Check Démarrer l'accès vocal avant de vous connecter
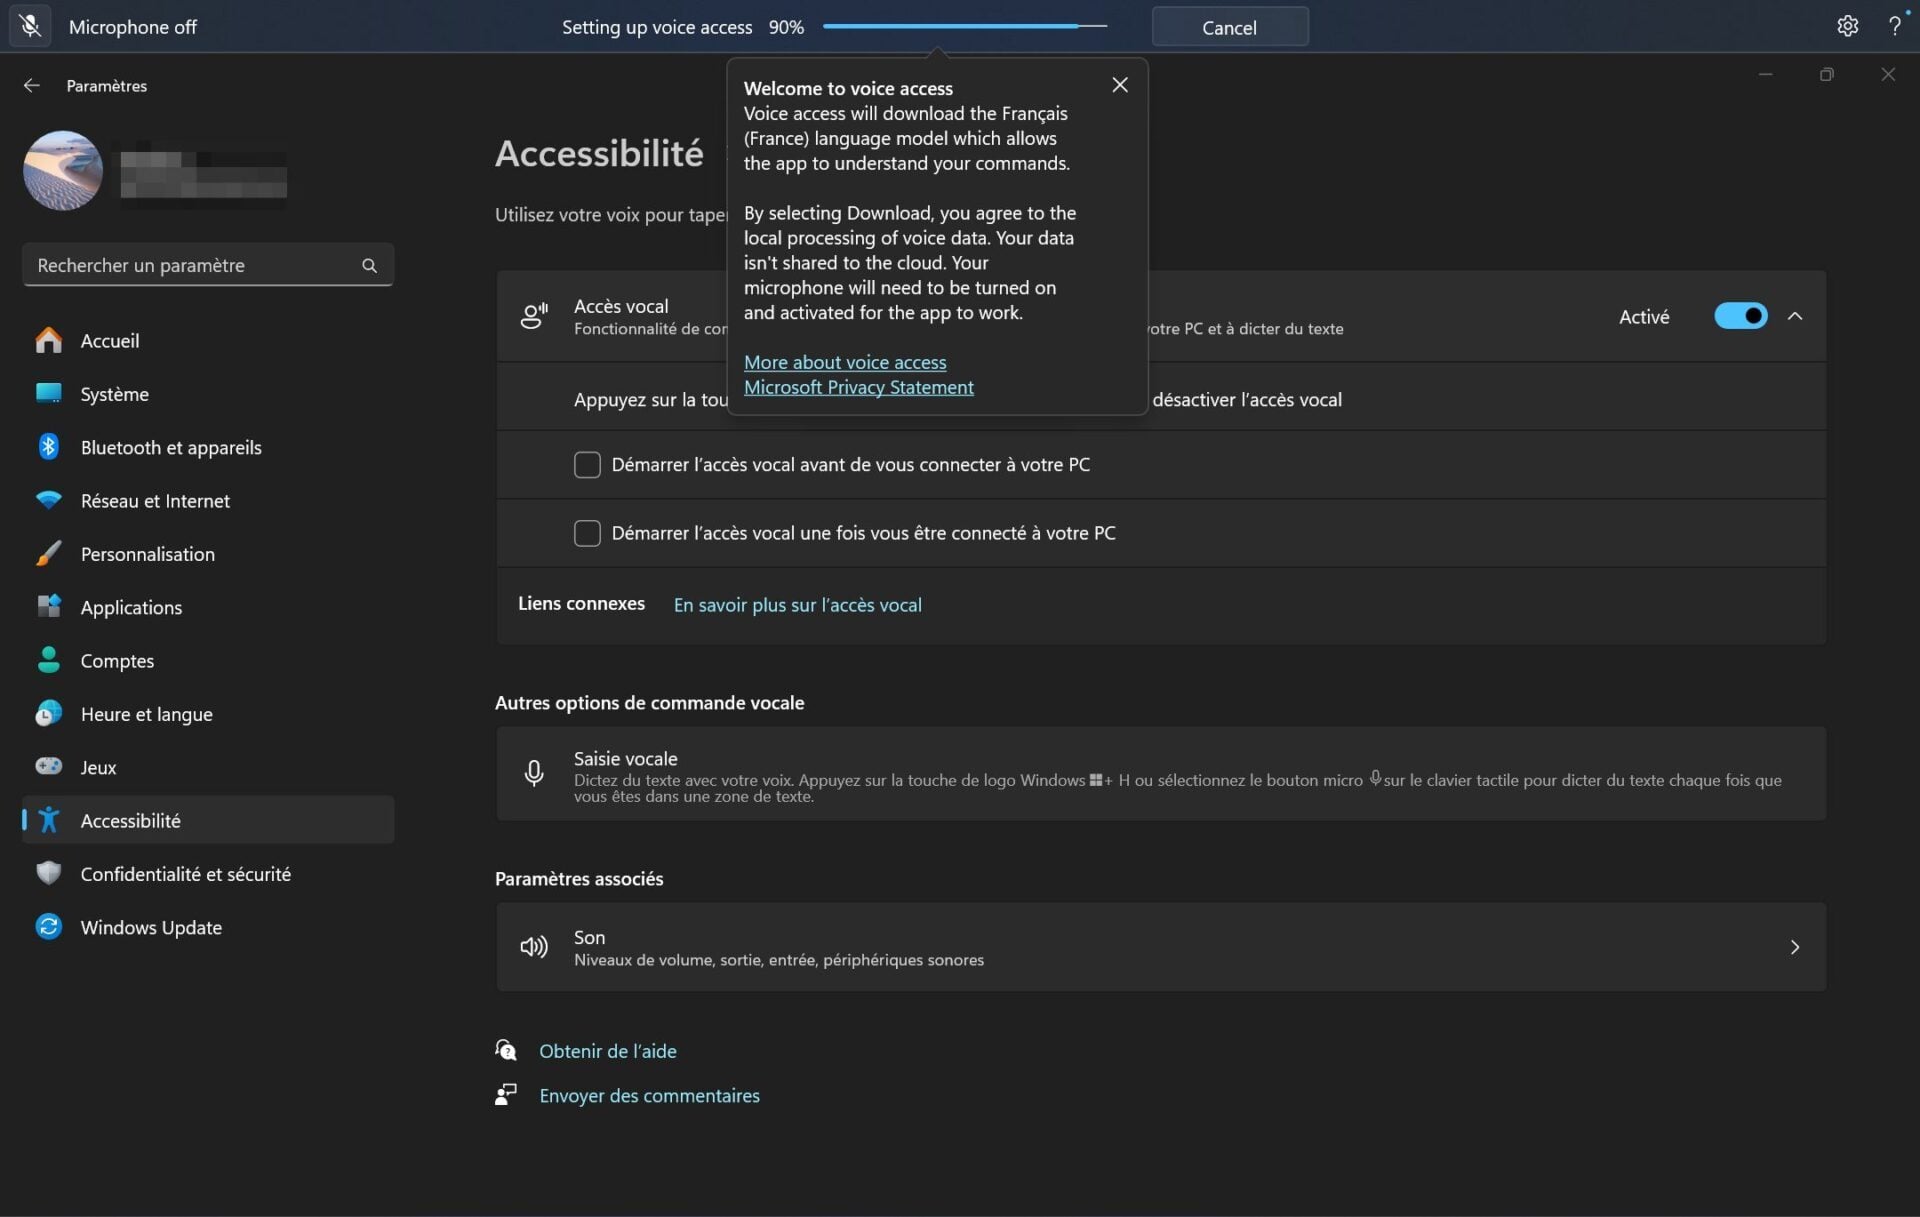Screen dimensions: 1920x1217 (587, 465)
